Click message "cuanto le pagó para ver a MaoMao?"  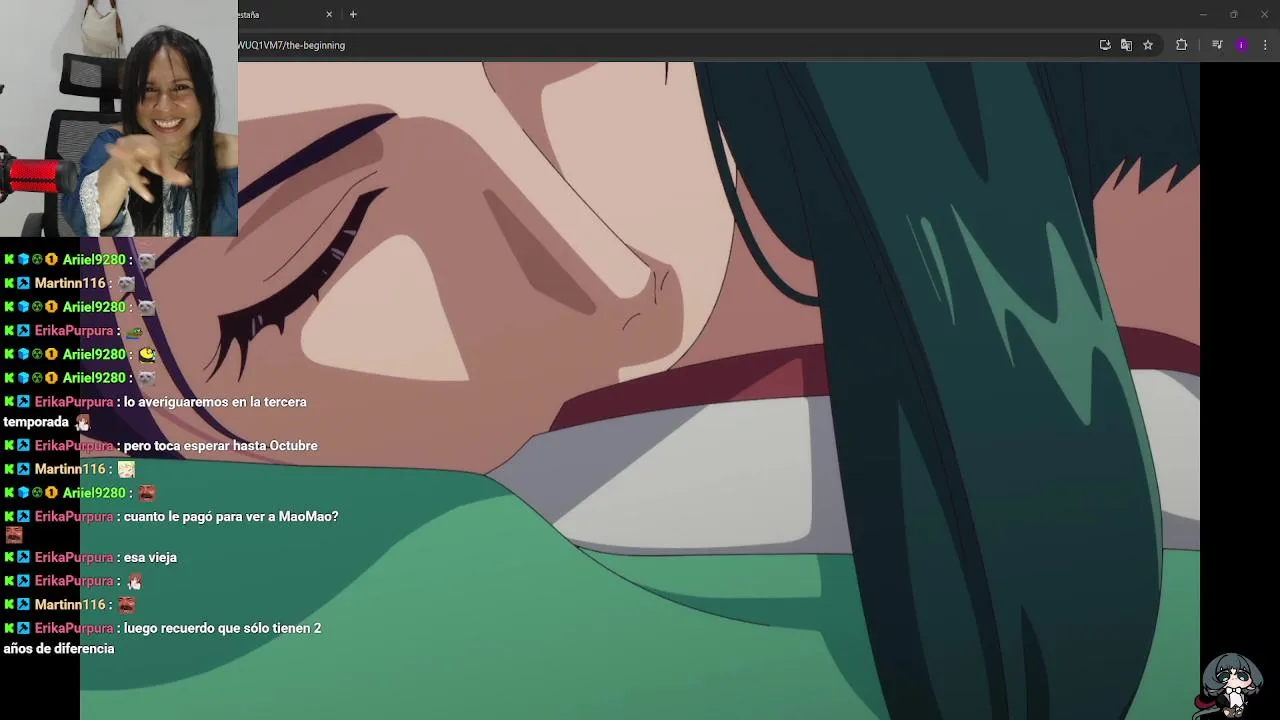(x=231, y=517)
